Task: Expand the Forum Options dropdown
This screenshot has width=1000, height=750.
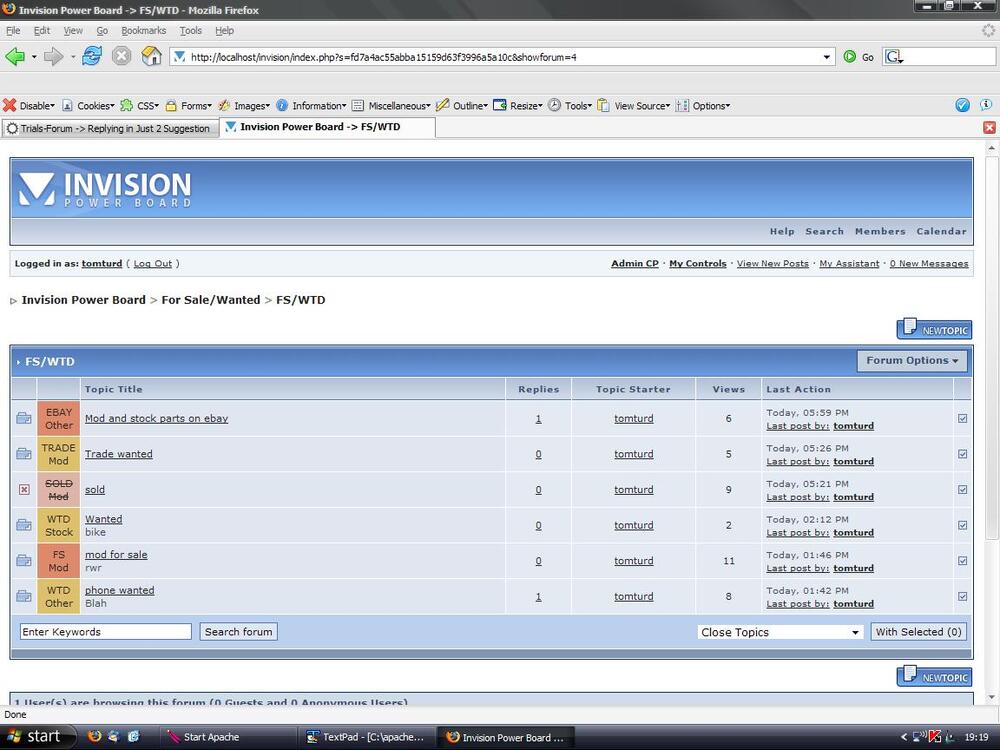Action: pyautogui.click(x=912, y=360)
